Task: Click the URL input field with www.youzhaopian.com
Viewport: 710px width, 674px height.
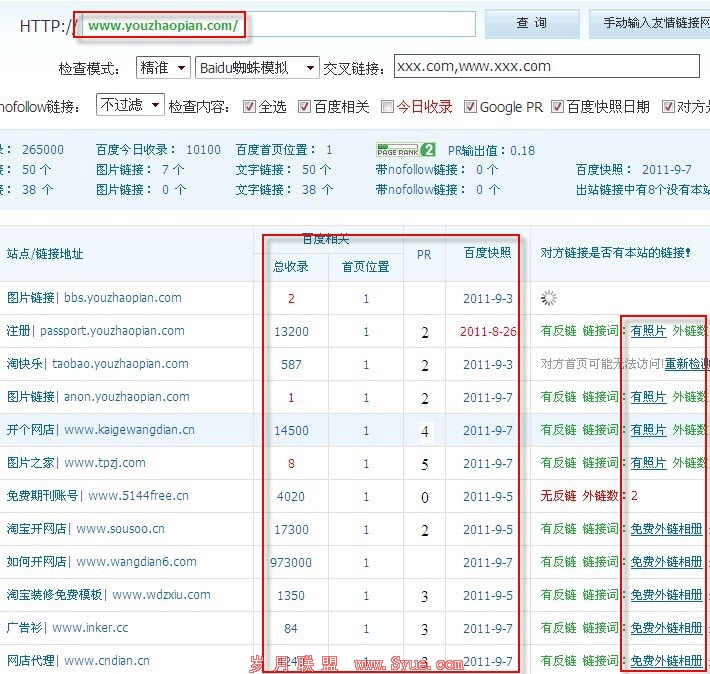Action: coord(278,25)
